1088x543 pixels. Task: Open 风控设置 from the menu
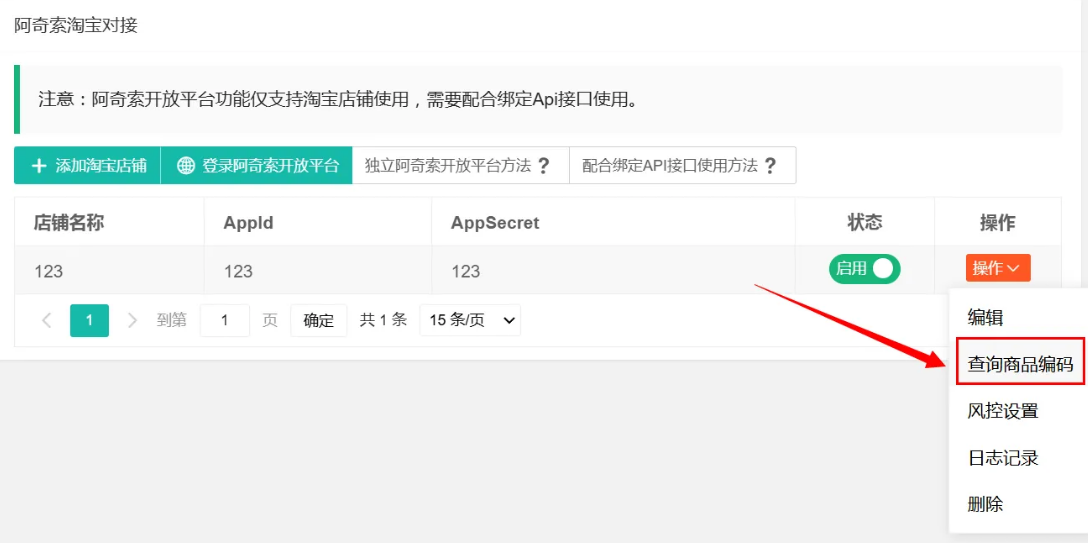[x=1003, y=411]
